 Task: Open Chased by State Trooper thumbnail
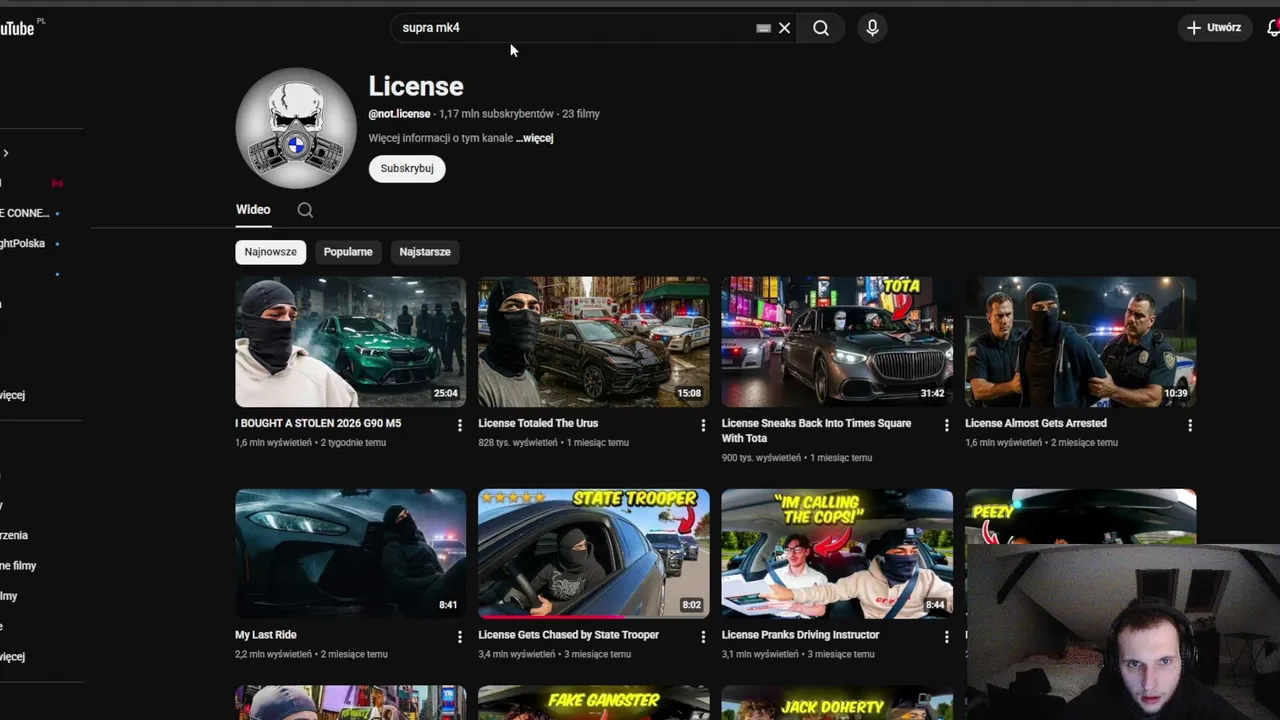[x=594, y=554]
